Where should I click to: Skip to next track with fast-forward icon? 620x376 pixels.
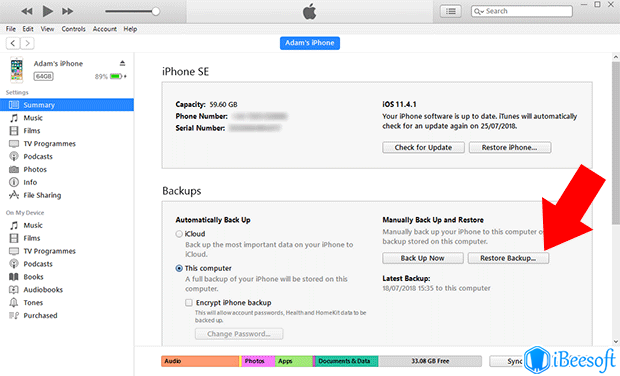point(68,11)
